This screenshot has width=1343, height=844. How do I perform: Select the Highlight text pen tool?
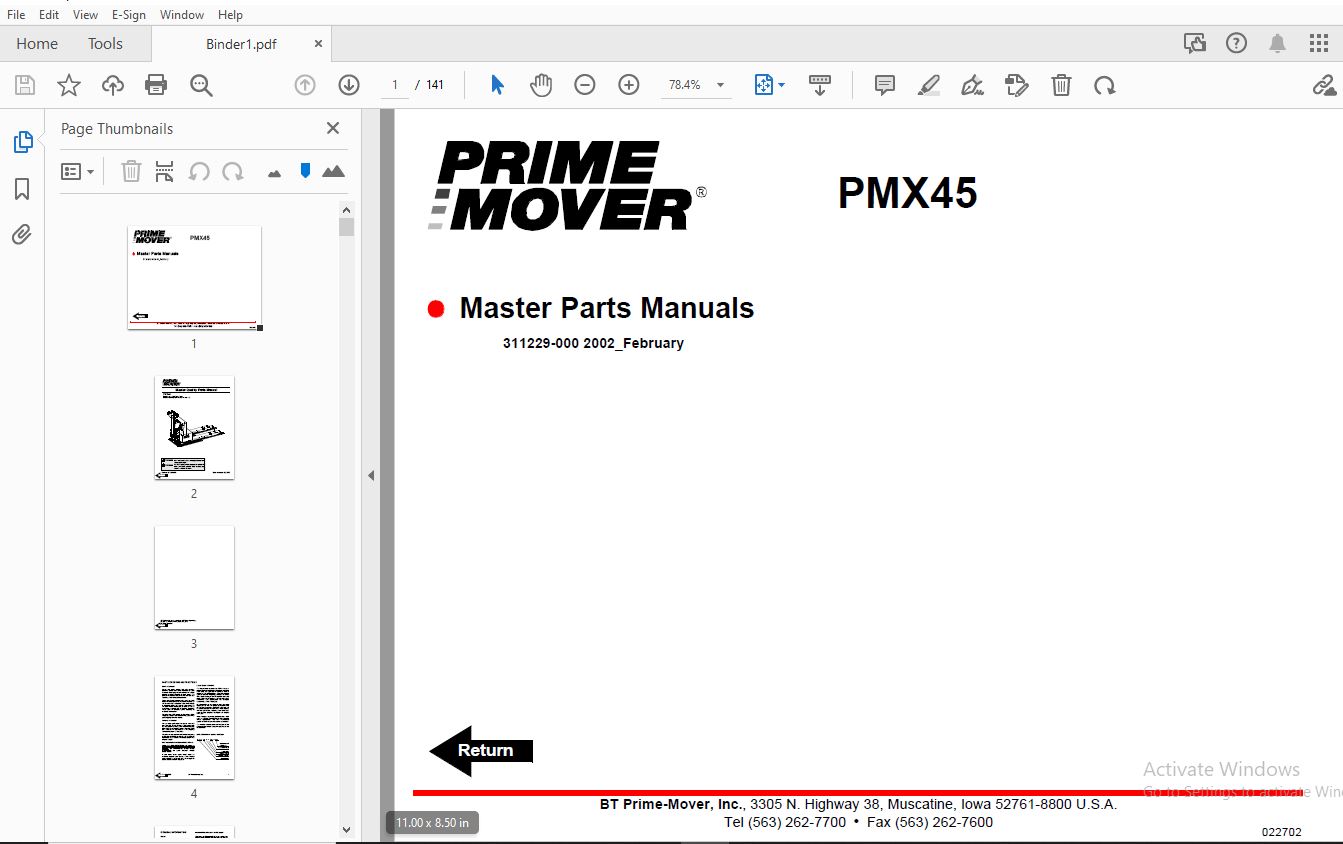pyautogui.click(x=929, y=86)
